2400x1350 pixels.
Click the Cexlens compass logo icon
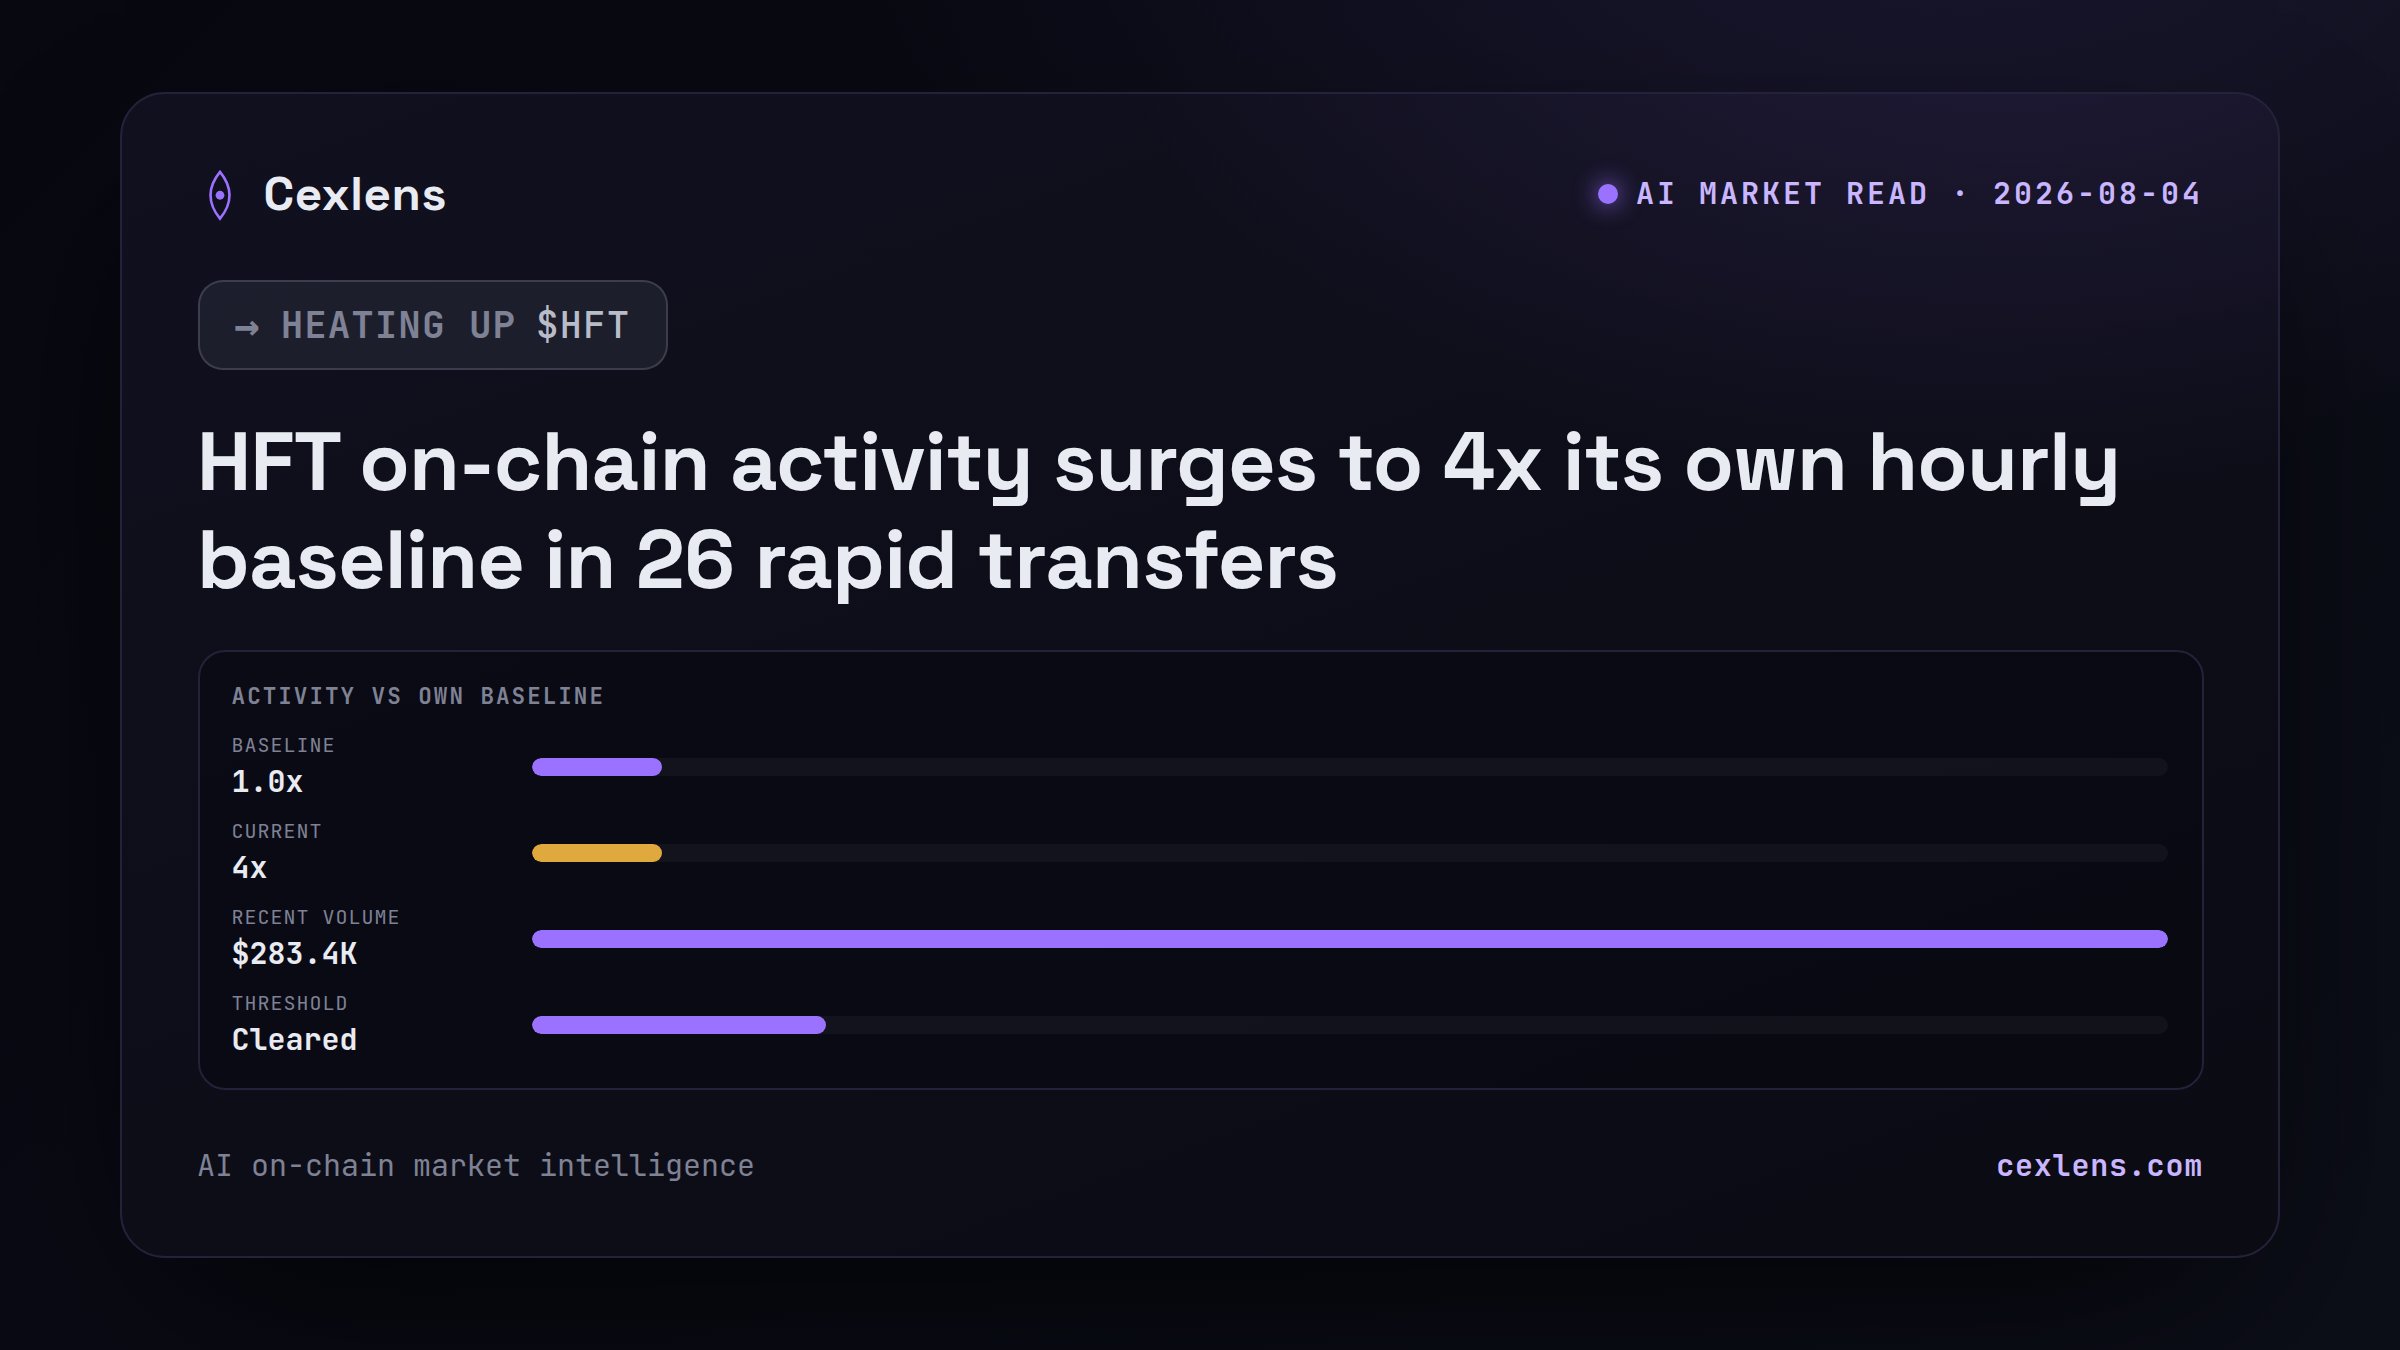click(x=220, y=195)
